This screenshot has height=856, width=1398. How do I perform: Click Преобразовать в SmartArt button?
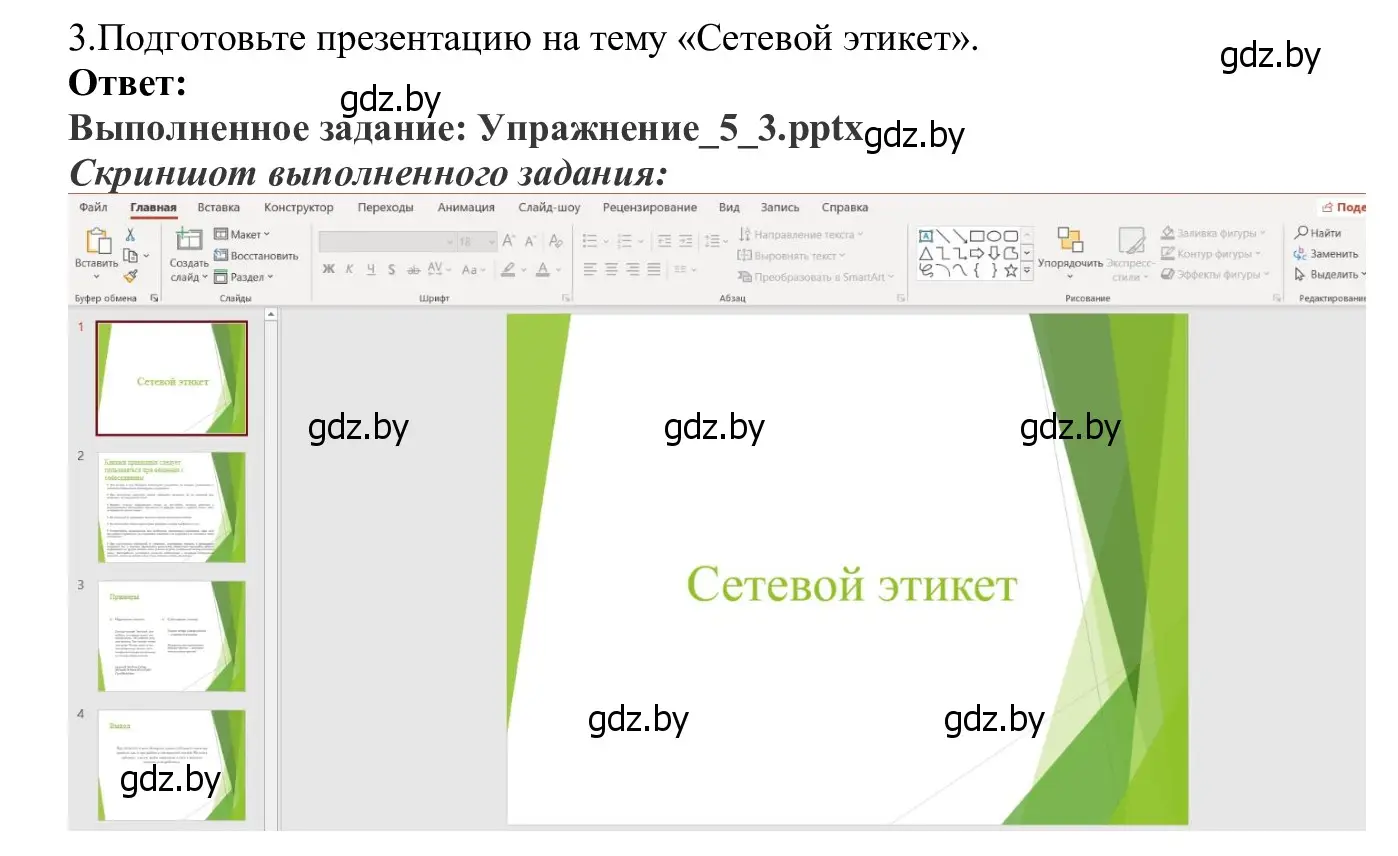[x=815, y=277]
